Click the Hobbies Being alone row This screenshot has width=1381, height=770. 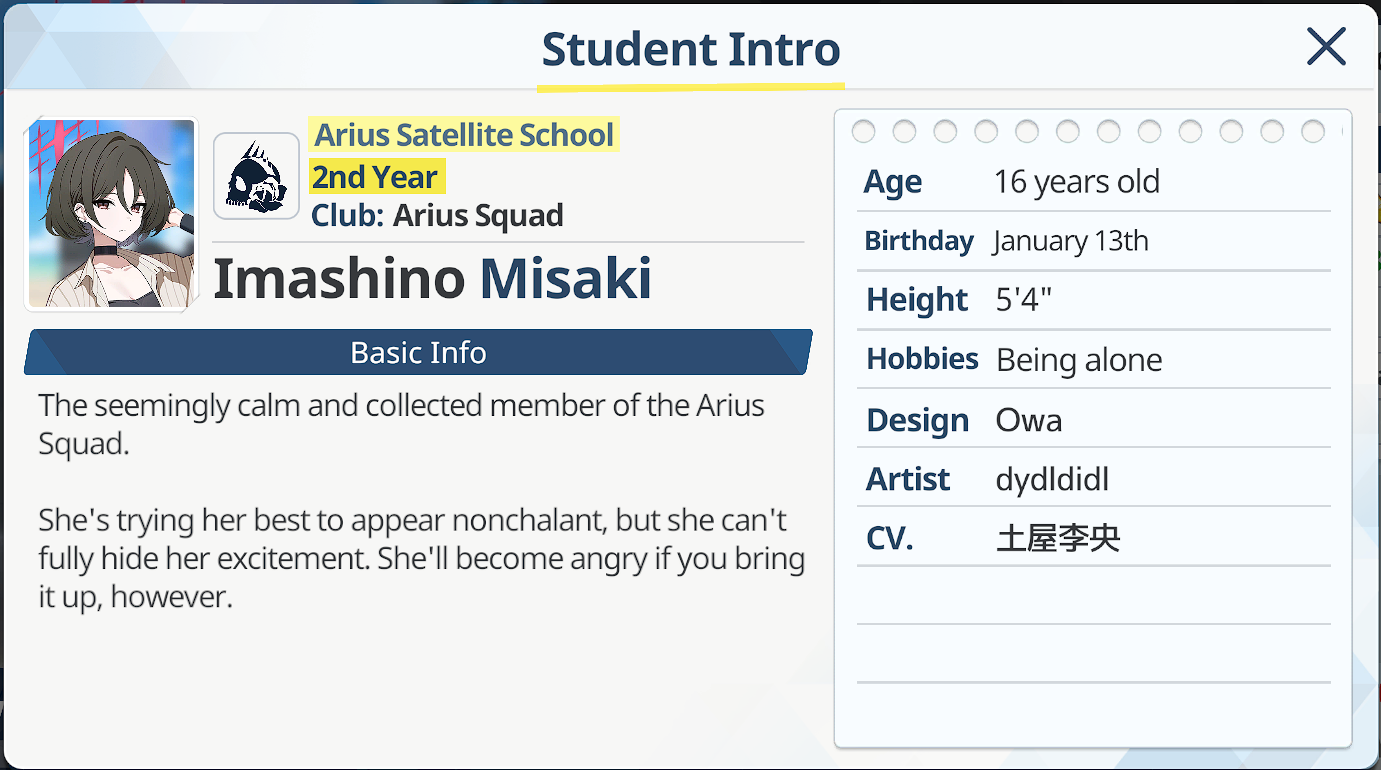1093,360
